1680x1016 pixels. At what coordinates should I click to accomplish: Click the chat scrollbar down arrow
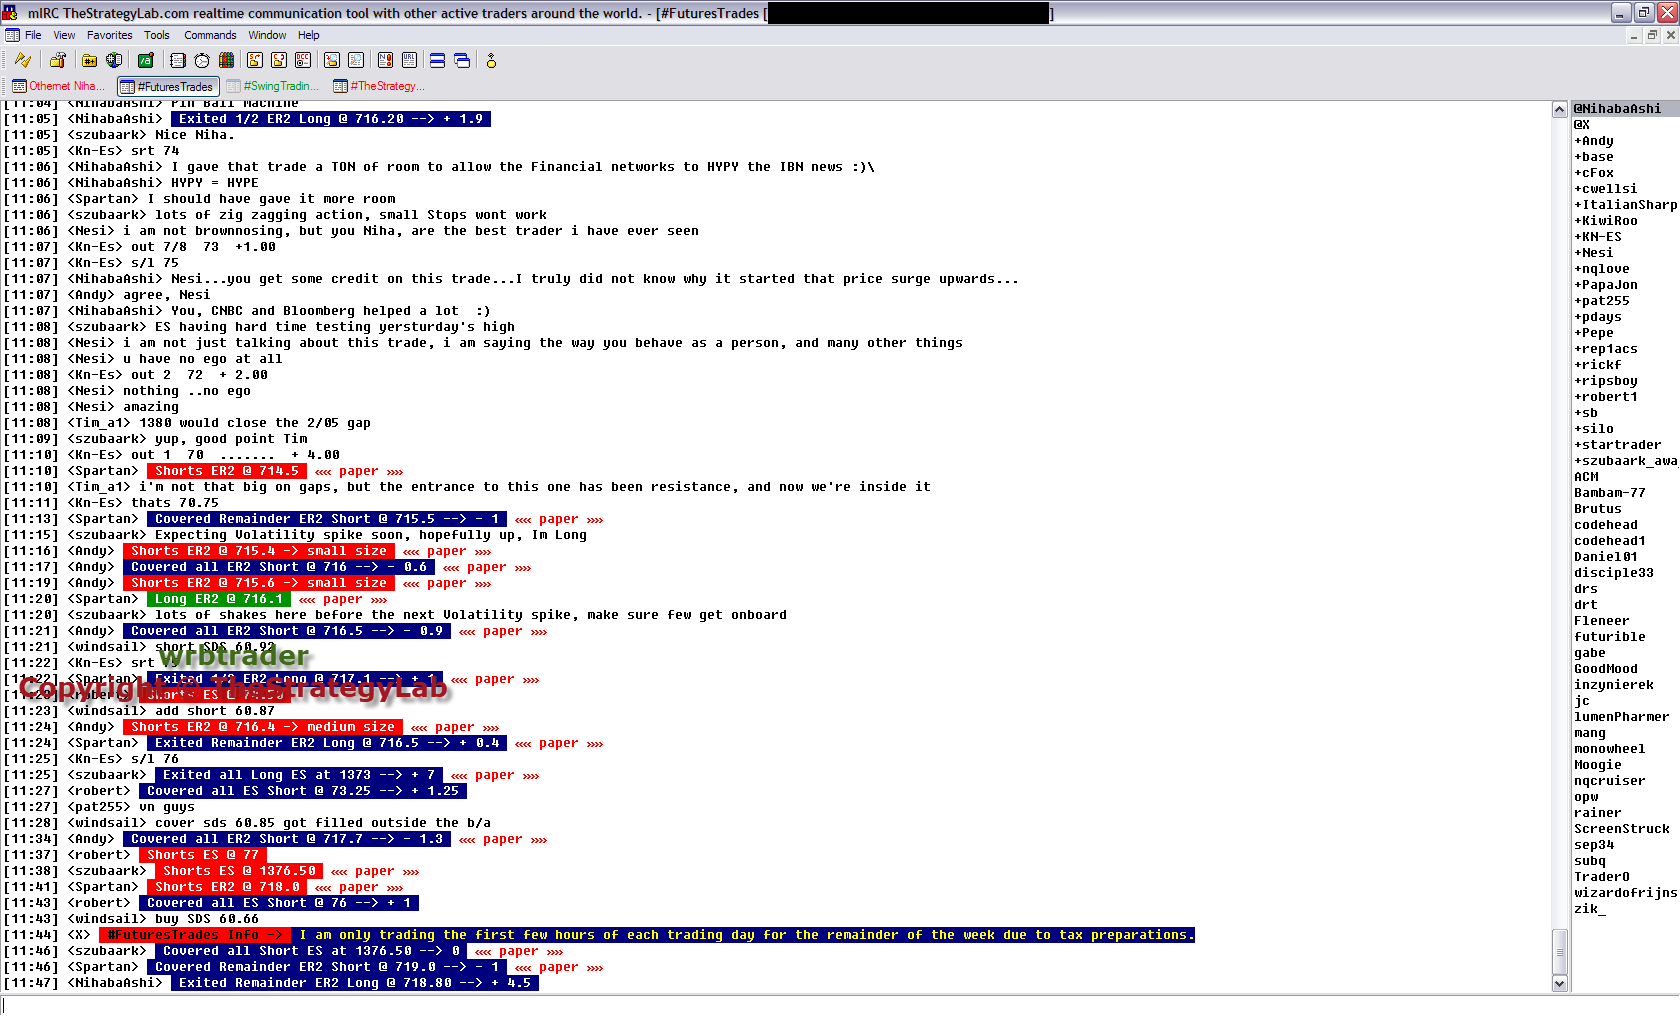pos(1559,983)
